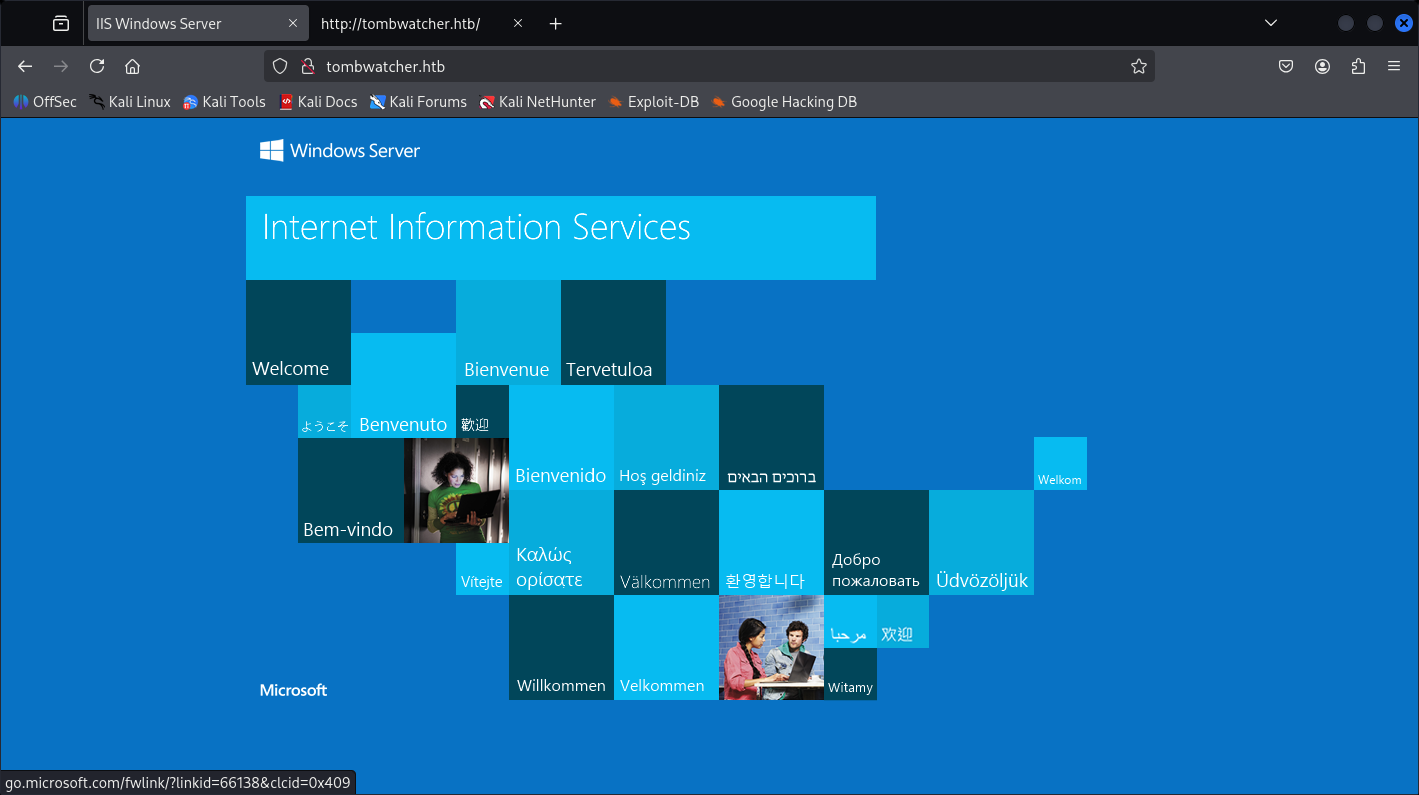Click the Arabic مرحبا tile
1419x795 pixels.
click(x=850, y=621)
